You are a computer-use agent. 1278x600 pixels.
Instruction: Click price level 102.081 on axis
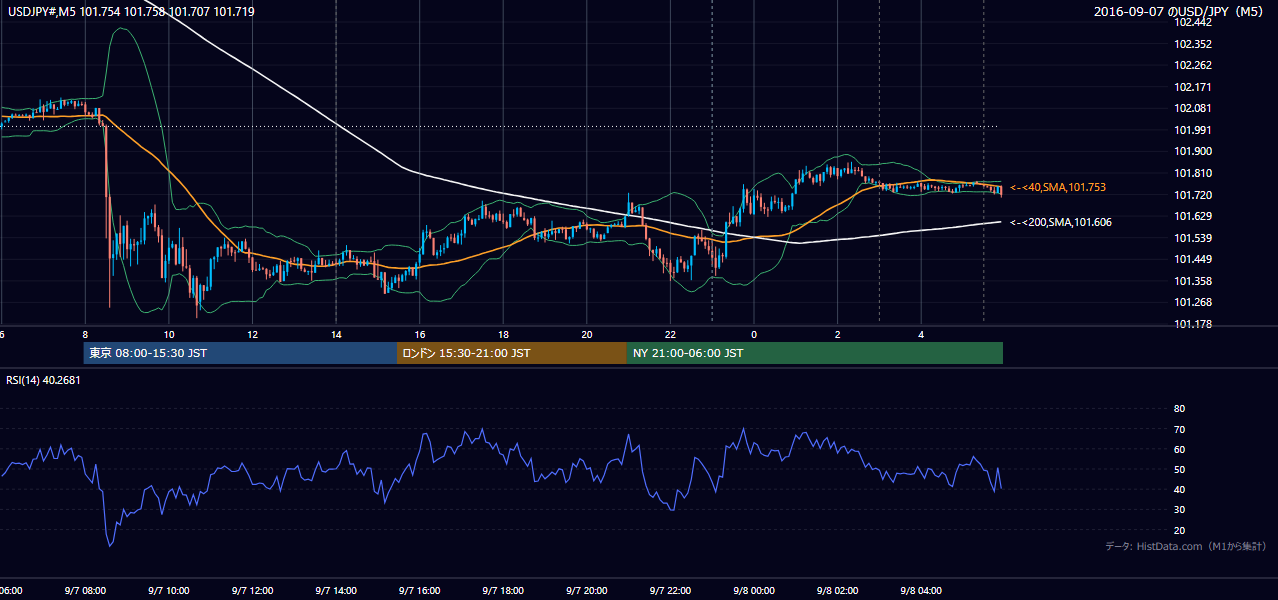[1192, 108]
